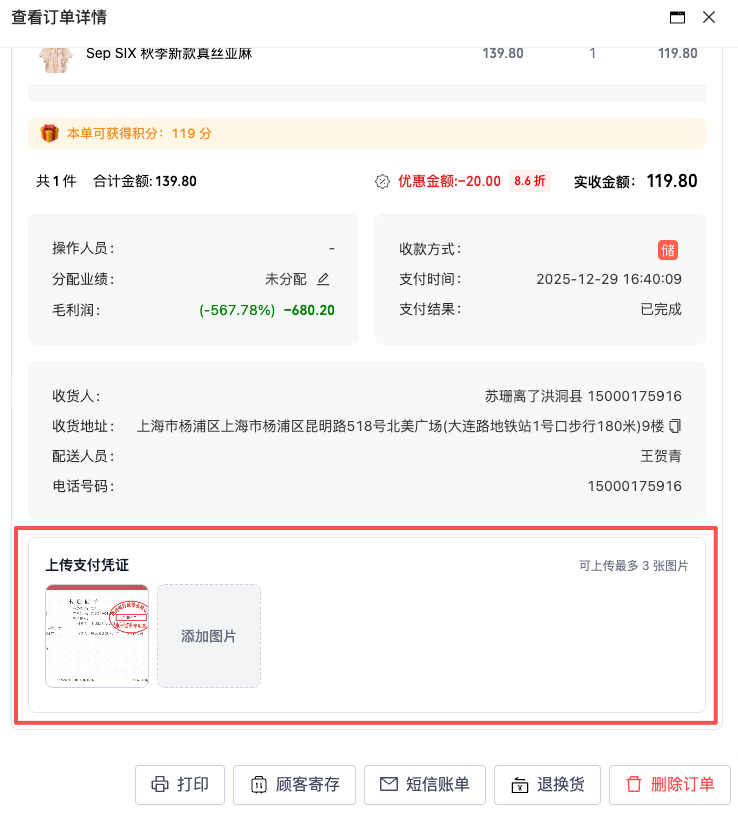Click the 顾客寄存 customer deposit button
The width and height of the screenshot is (738, 814).
click(x=294, y=785)
